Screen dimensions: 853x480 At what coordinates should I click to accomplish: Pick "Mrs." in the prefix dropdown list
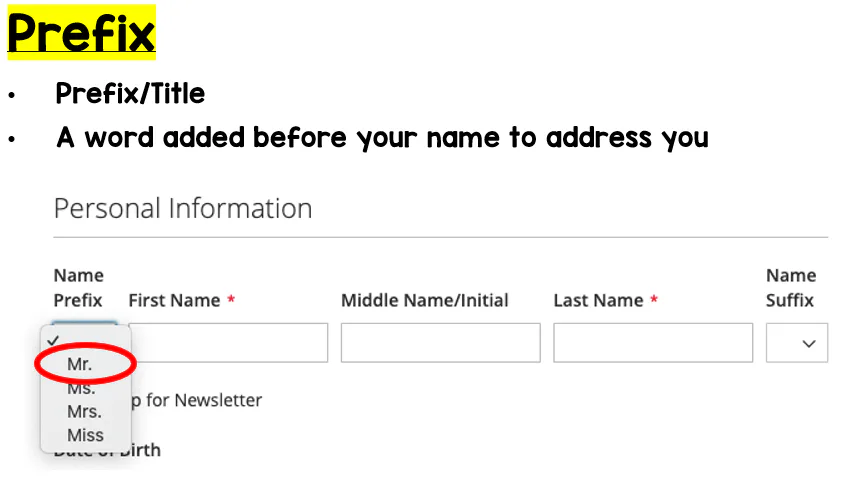coord(84,412)
